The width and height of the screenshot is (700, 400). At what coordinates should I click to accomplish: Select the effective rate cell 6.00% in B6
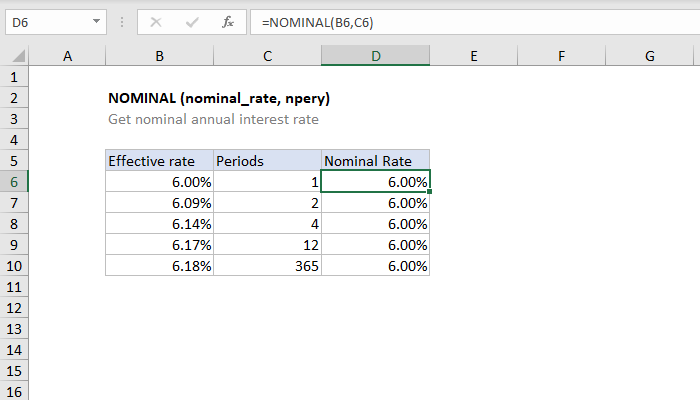coord(159,182)
